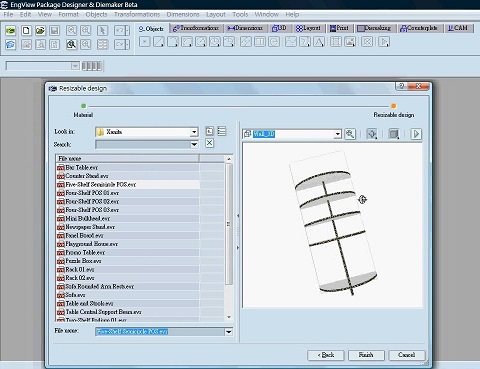The width and height of the screenshot is (480, 369).
Task: Click the barcode-like icon beside empty combo box
Action: click(92, 66)
